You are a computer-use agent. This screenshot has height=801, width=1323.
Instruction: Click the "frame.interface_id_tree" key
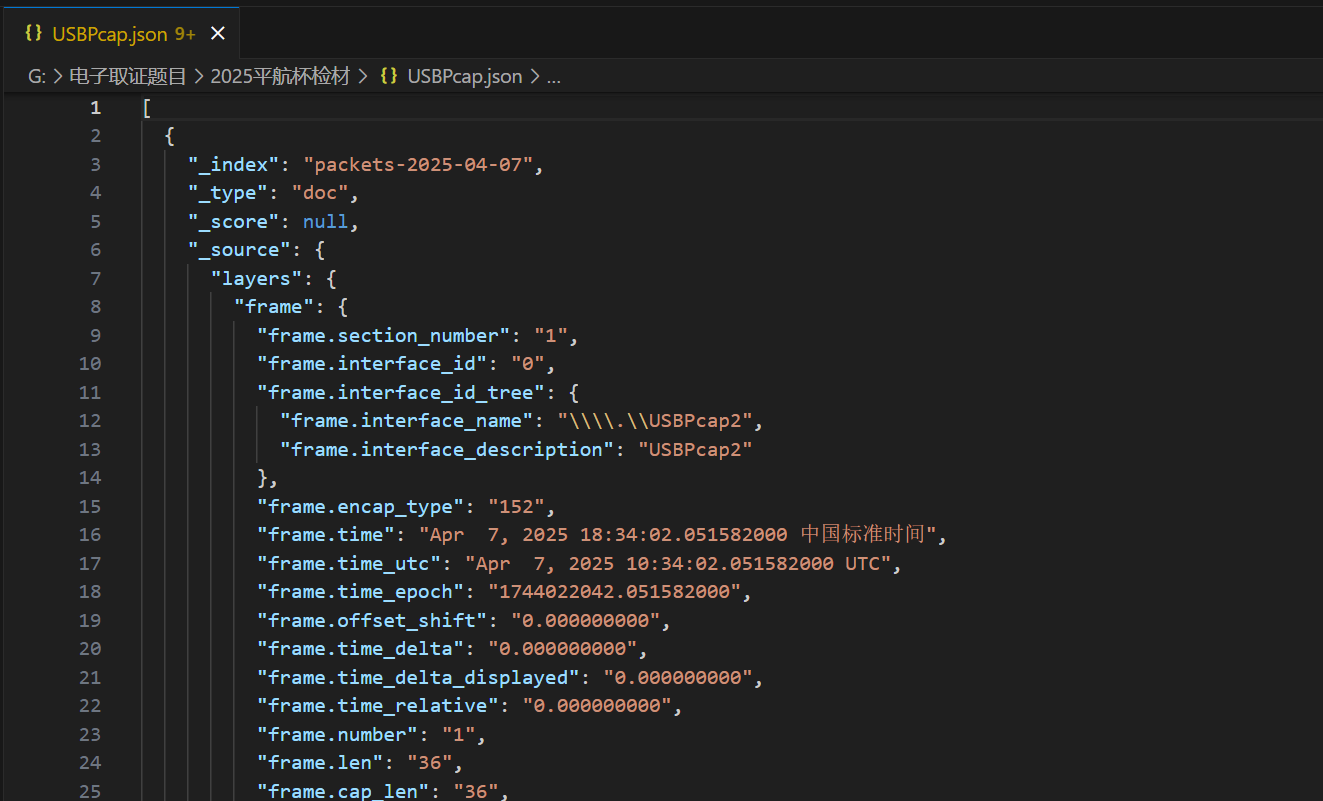[x=395, y=392]
